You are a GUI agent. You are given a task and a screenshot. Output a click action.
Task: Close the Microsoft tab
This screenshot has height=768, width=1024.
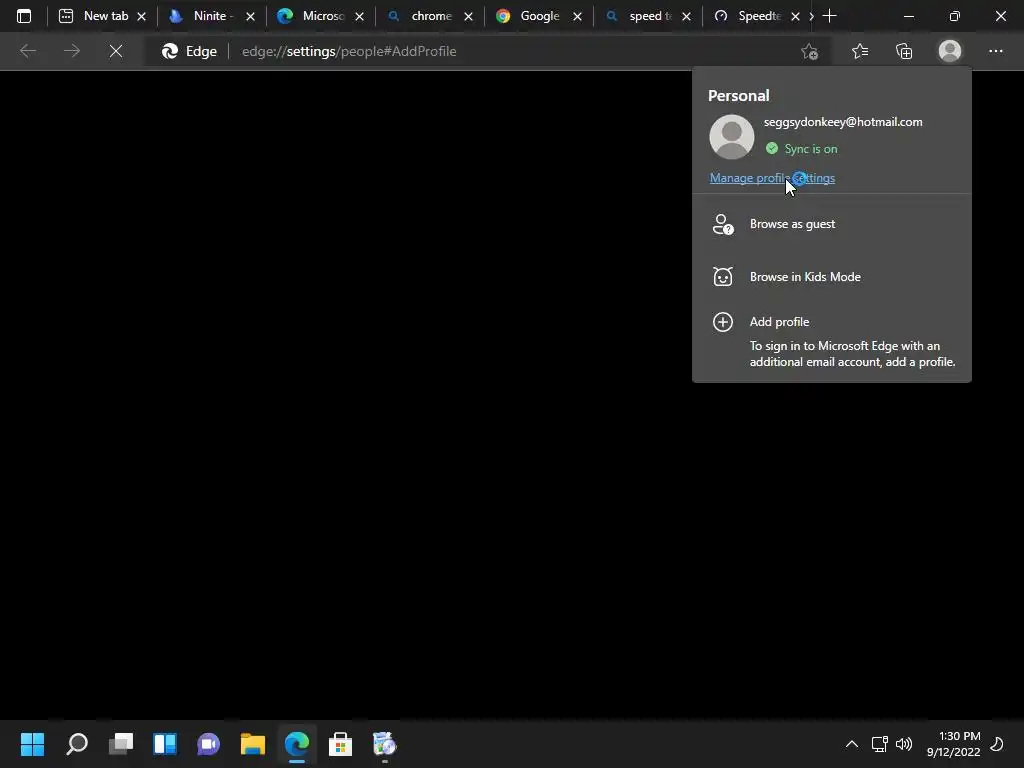[x=360, y=16]
